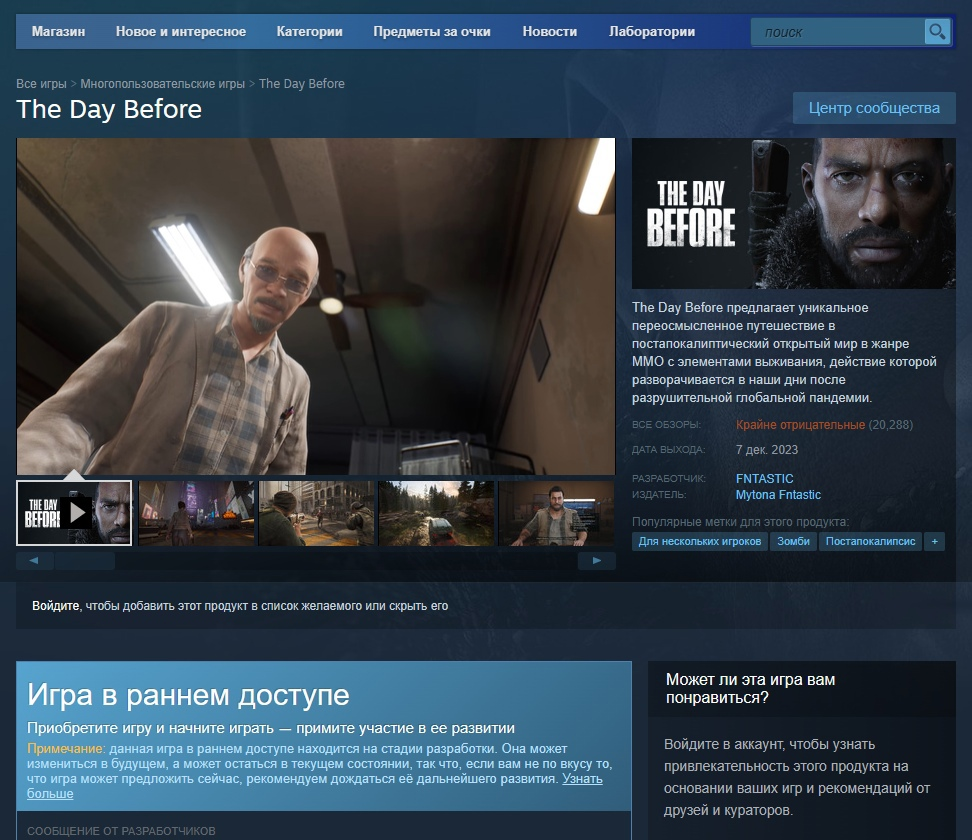Click the right arrow of the screenshot strip

click(x=596, y=560)
